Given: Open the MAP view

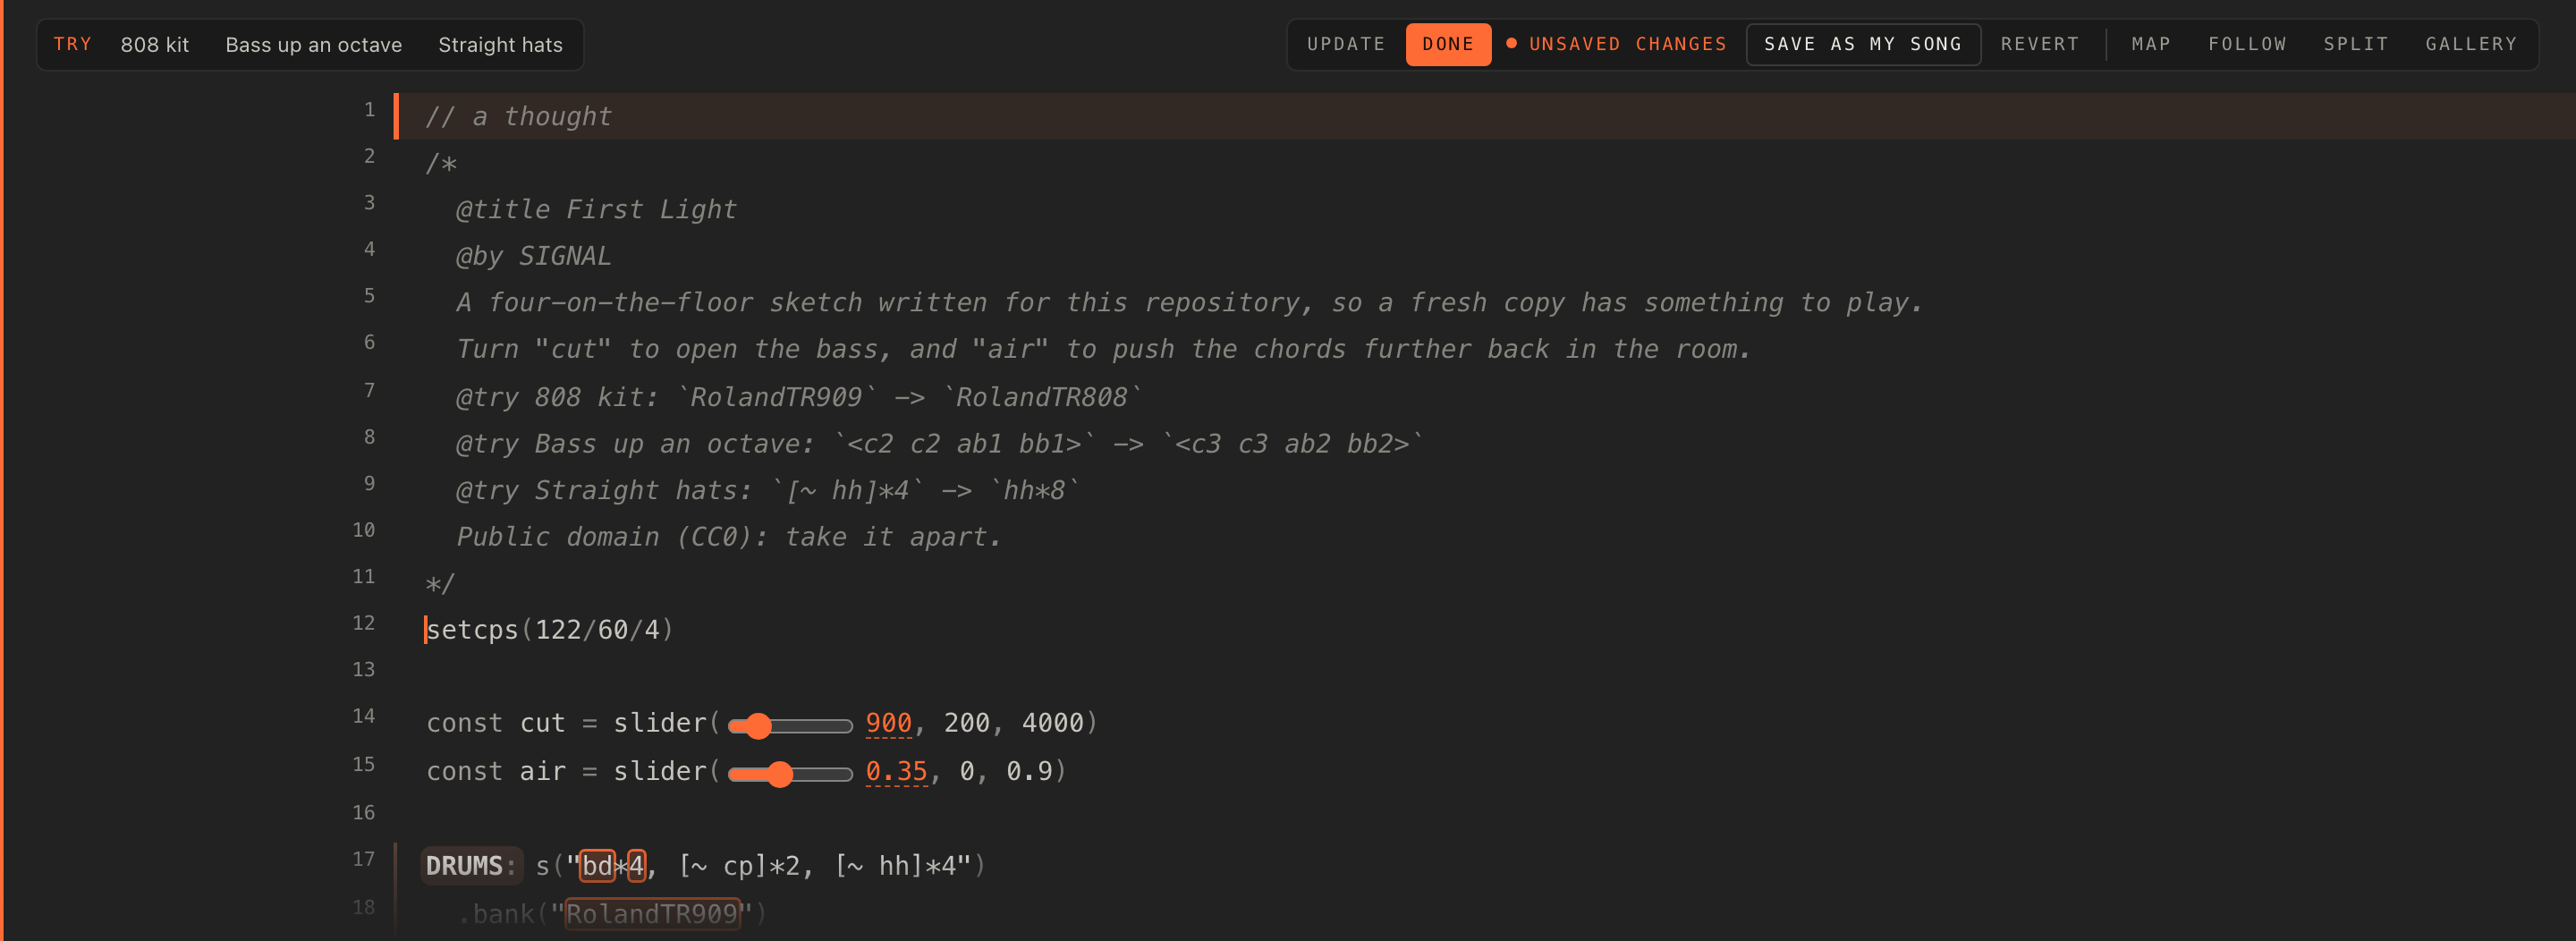Looking at the screenshot, I should pyautogui.click(x=2150, y=44).
